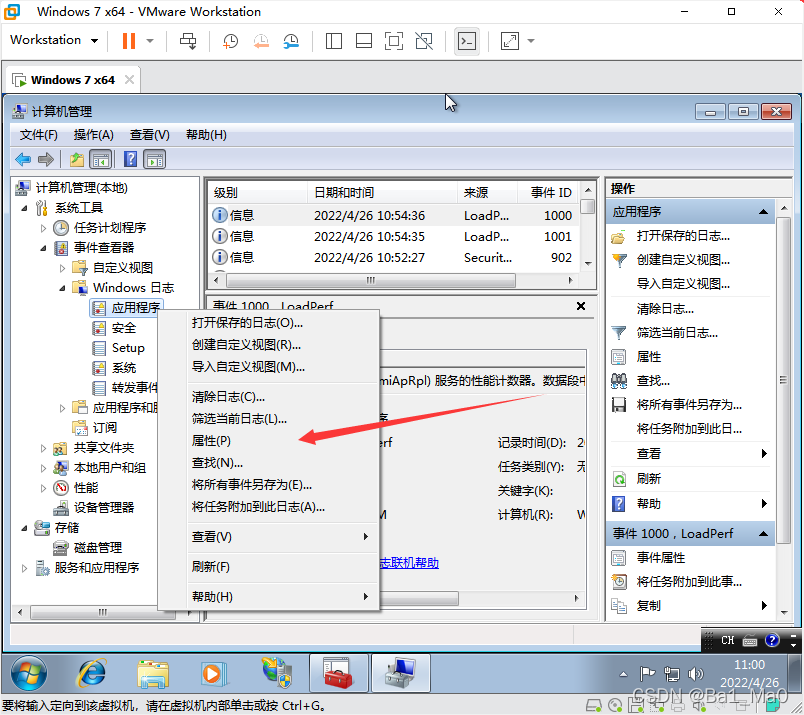Click Refresh icon in the Actions pane
This screenshot has width=804, height=715.
pyautogui.click(x=619, y=479)
